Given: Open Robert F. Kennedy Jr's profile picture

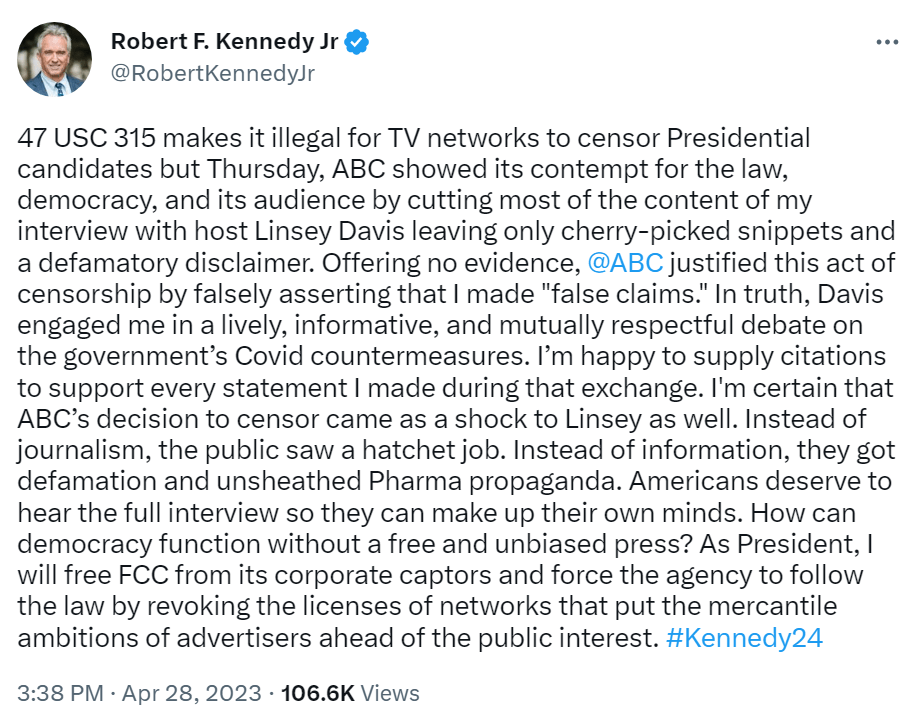Looking at the screenshot, I should tap(54, 59).
